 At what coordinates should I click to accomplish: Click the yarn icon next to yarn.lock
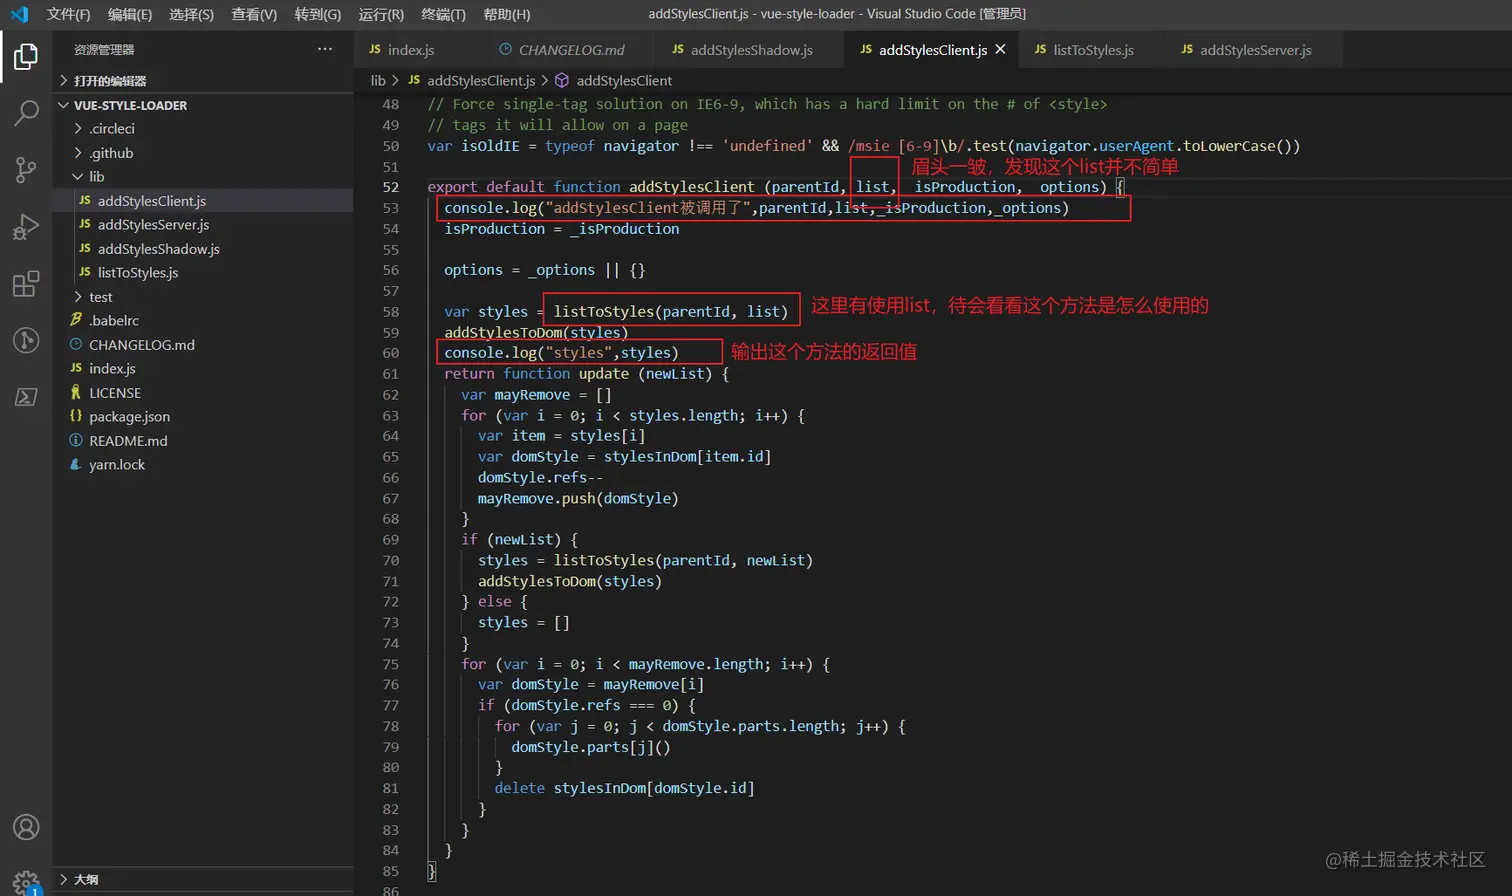[76, 464]
